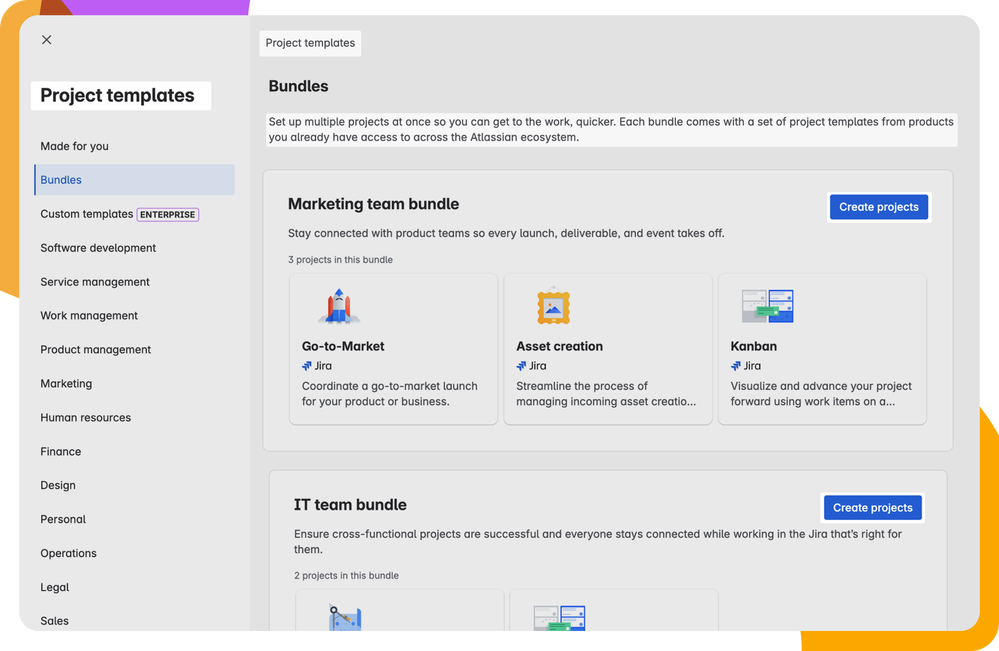
Task: Click the Go-to-Market rocket icon
Action: click(339, 306)
